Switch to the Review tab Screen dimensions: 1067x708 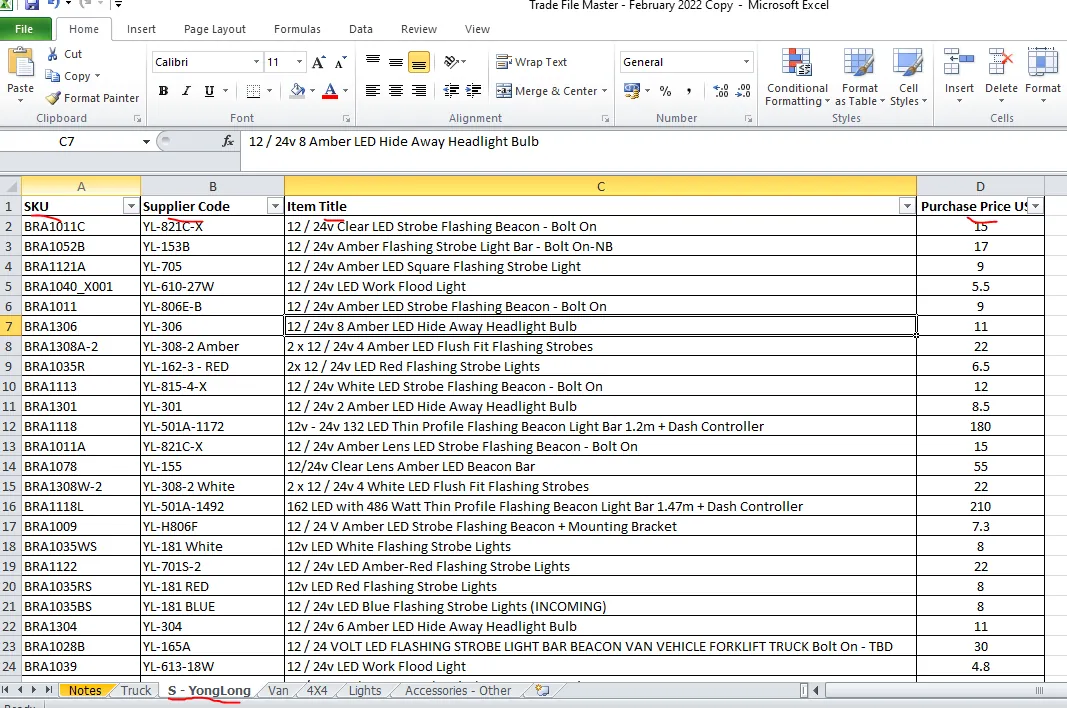pos(418,29)
